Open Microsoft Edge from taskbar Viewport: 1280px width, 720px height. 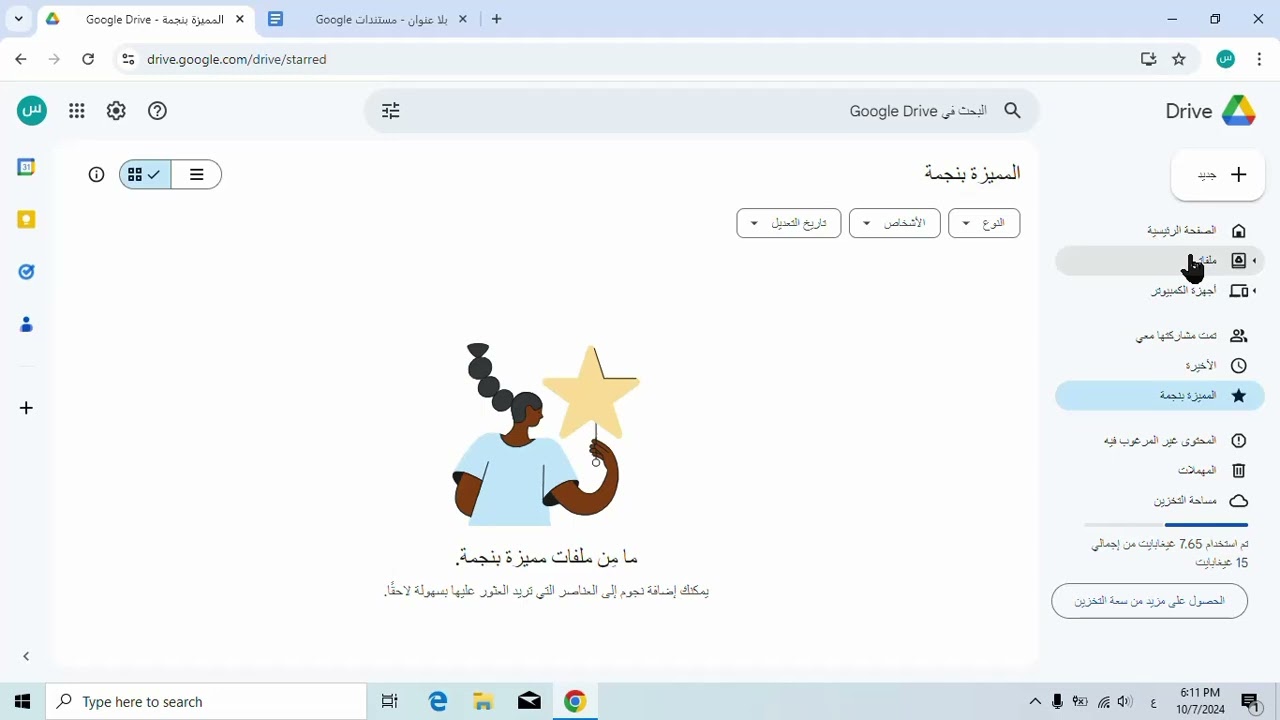438,702
